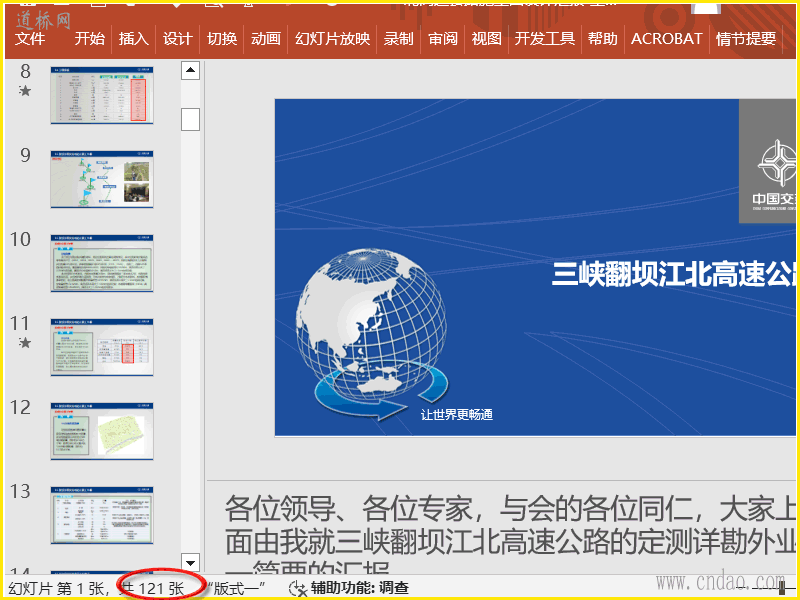Open the 设计 ribbon tab
Image resolution: width=800 pixels, height=600 pixels.
click(x=178, y=39)
